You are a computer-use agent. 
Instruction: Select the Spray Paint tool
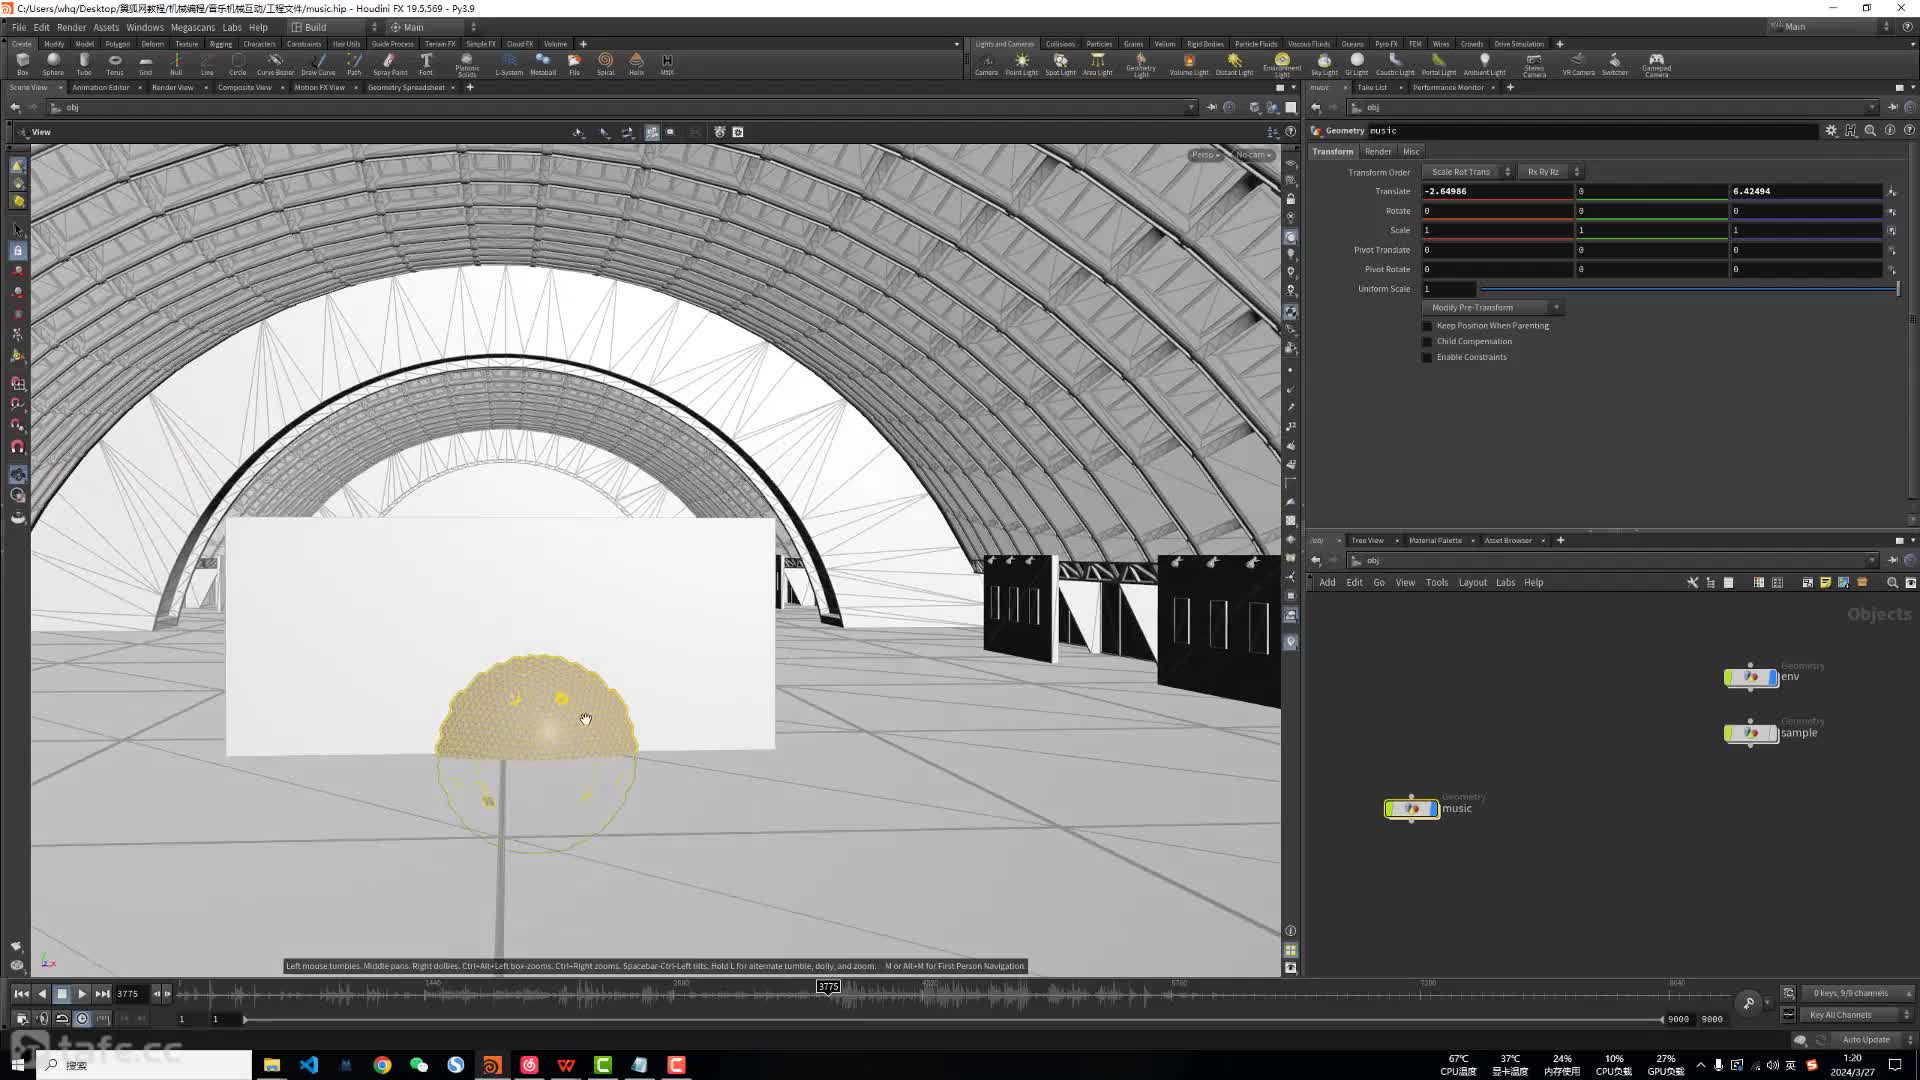click(x=390, y=64)
